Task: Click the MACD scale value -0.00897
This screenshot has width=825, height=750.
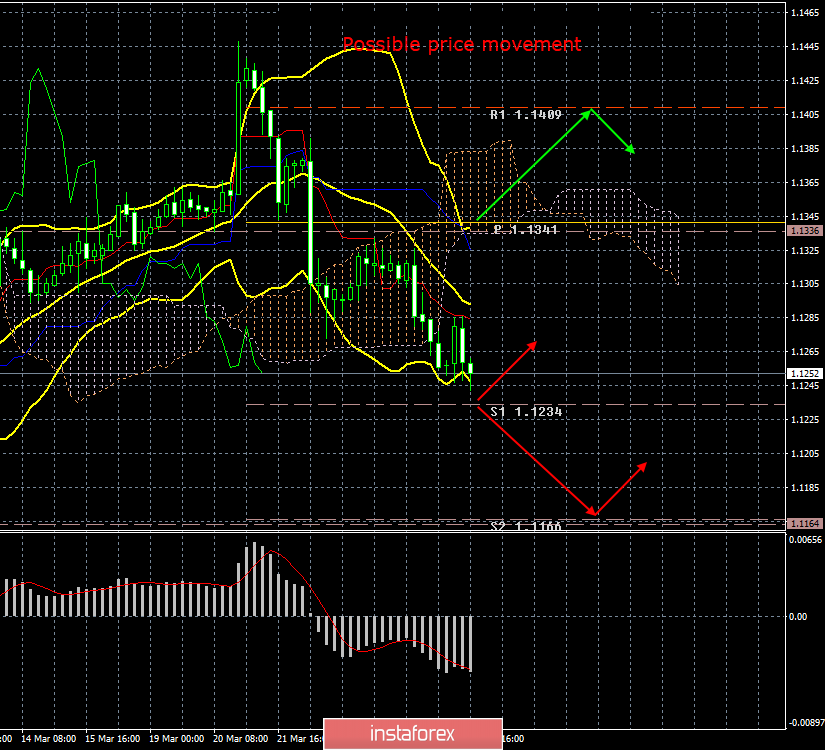Action: (806, 723)
